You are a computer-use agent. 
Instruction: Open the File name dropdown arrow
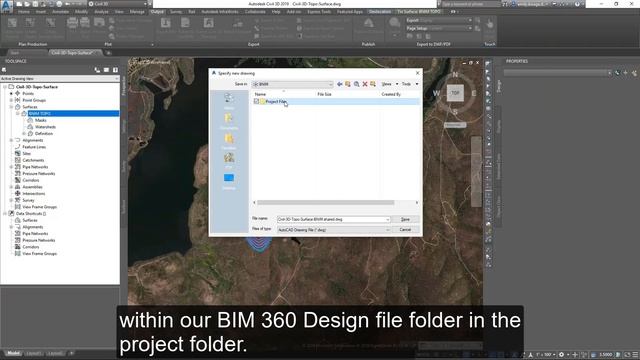point(387,220)
